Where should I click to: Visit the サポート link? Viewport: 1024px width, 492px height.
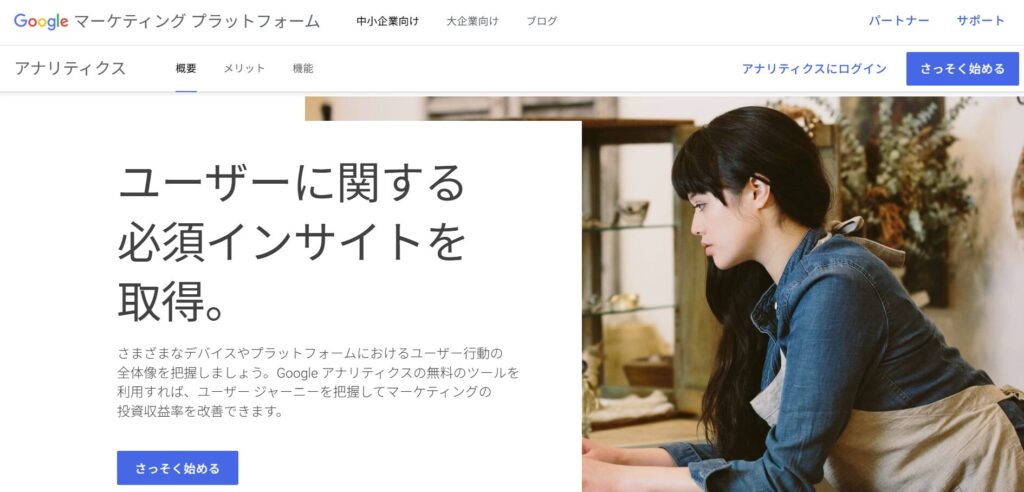980,21
